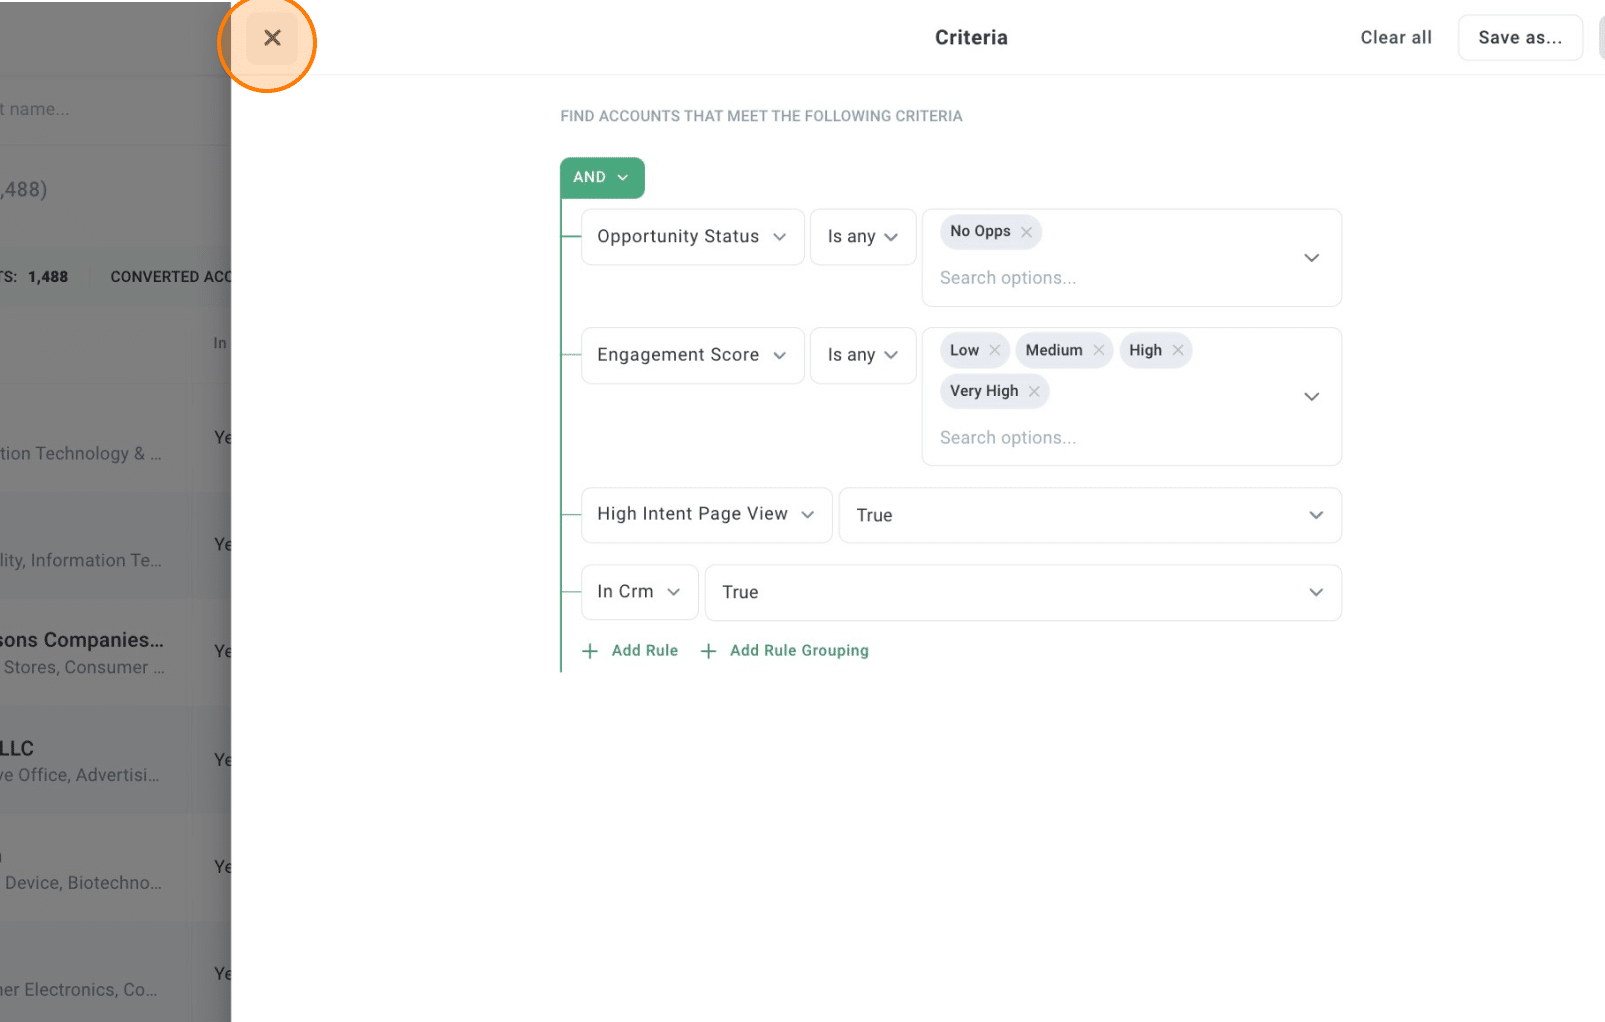The width and height of the screenshot is (1605, 1022).
Task: Change the Is any operator for Opportunity Status
Action: coord(862,237)
